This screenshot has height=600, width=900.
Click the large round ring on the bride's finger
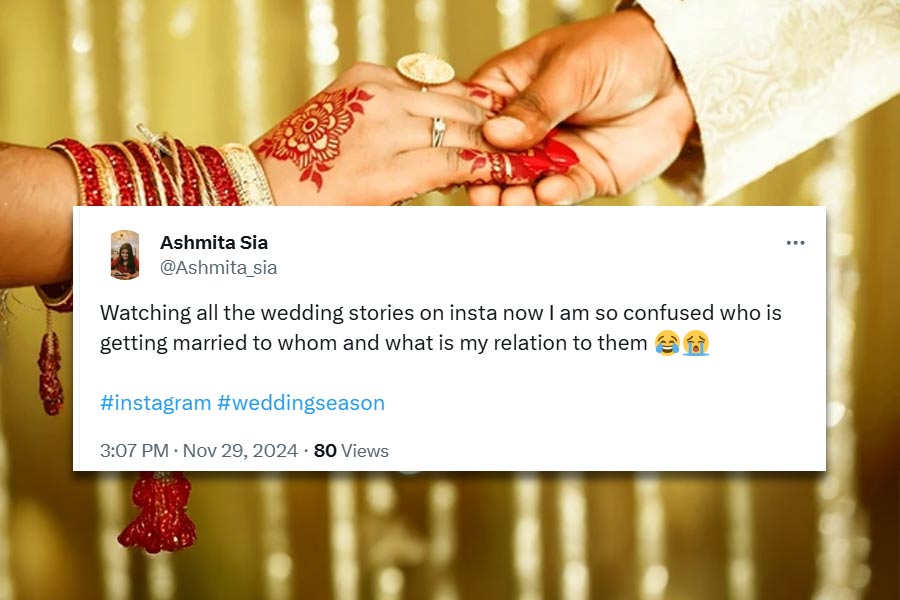click(425, 69)
